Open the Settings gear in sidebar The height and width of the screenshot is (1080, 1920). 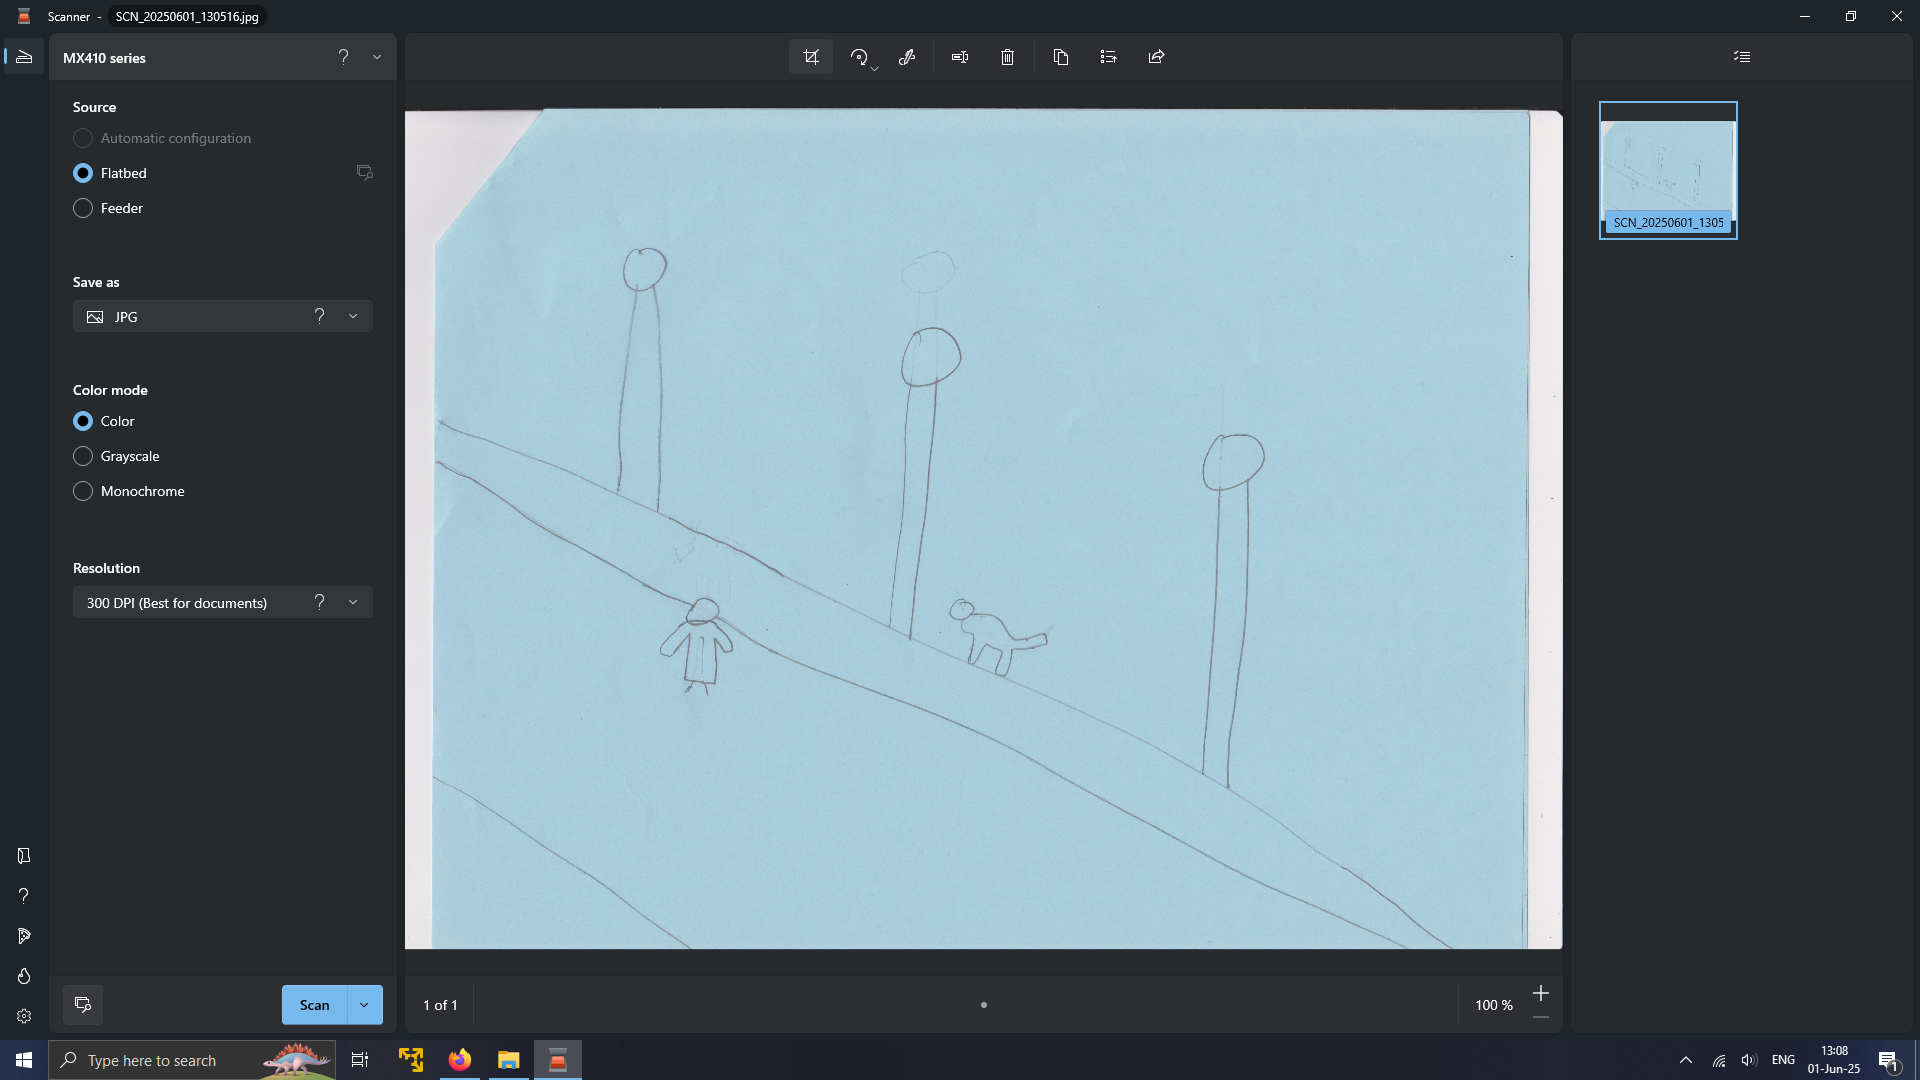(24, 1016)
